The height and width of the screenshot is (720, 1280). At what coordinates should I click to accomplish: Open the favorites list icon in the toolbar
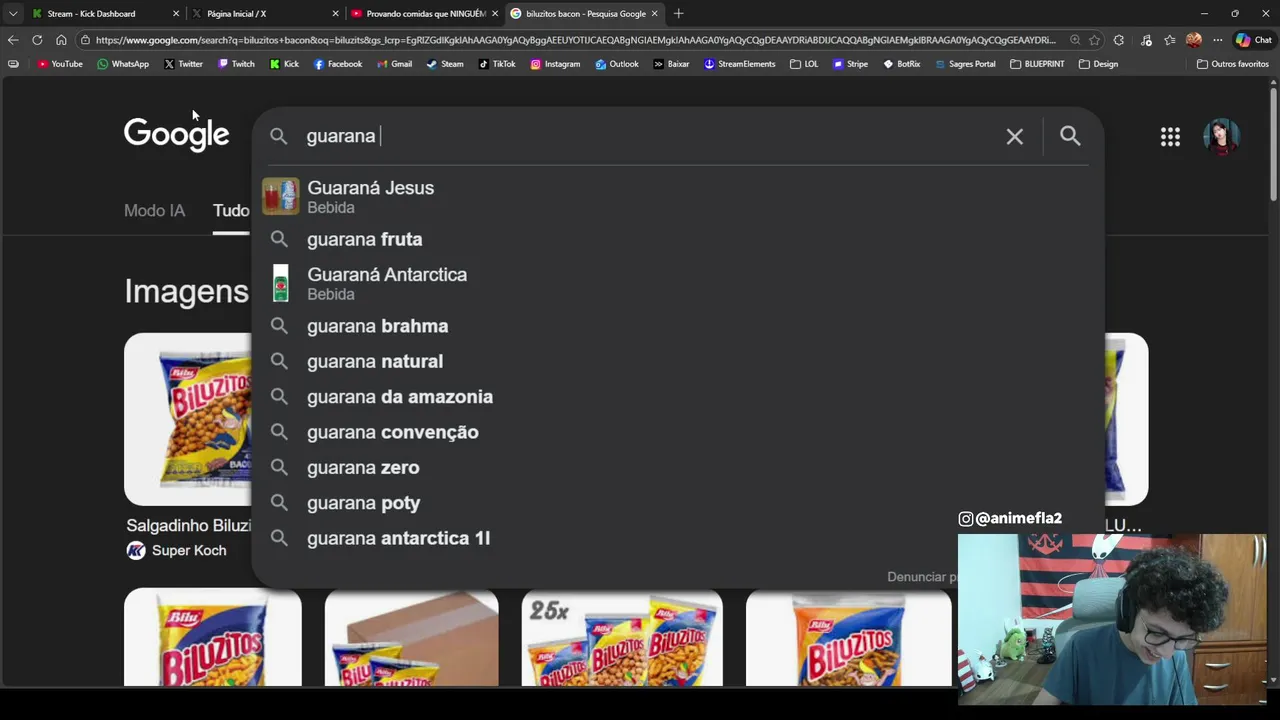point(1170,40)
